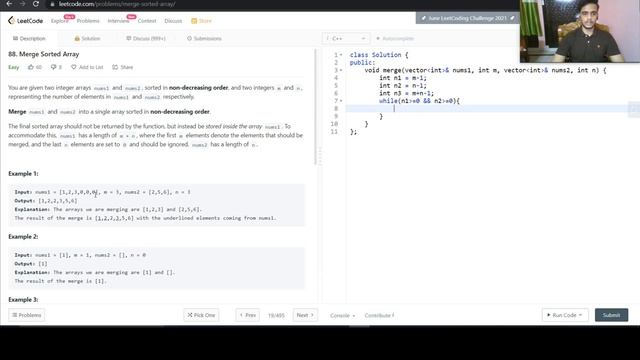Click the '88. Merge Sorted Array' title
The width and height of the screenshot is (640, 360).
[x=44, y=54]
